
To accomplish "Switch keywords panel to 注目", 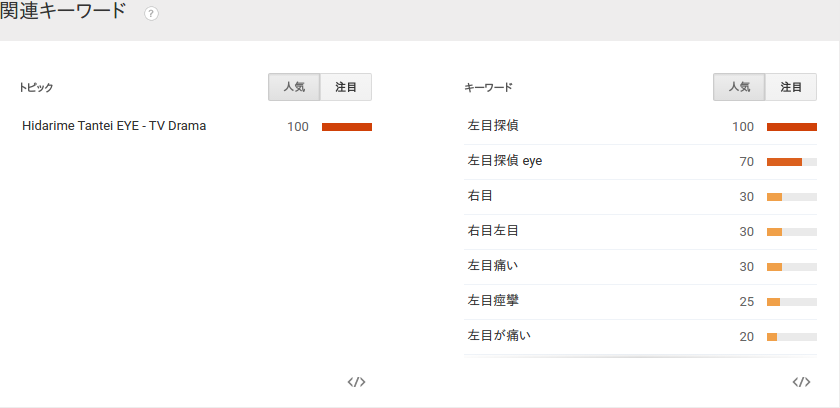I will click(x=791, y=87).
